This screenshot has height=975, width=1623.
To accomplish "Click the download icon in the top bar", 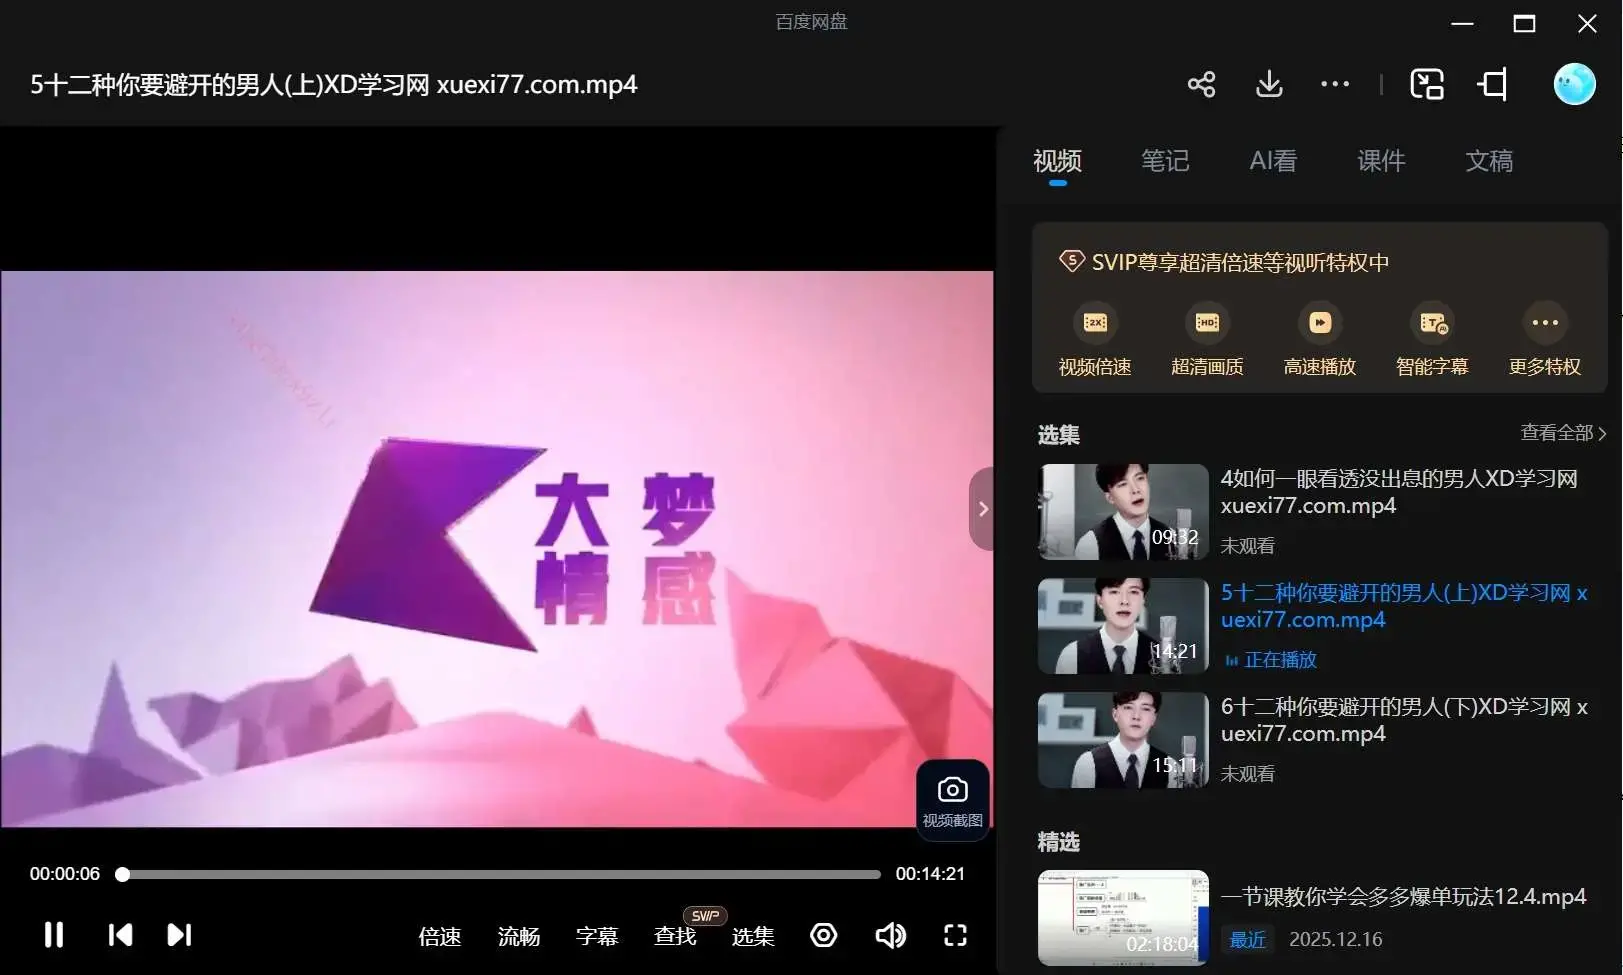I will click(1268, 84).
